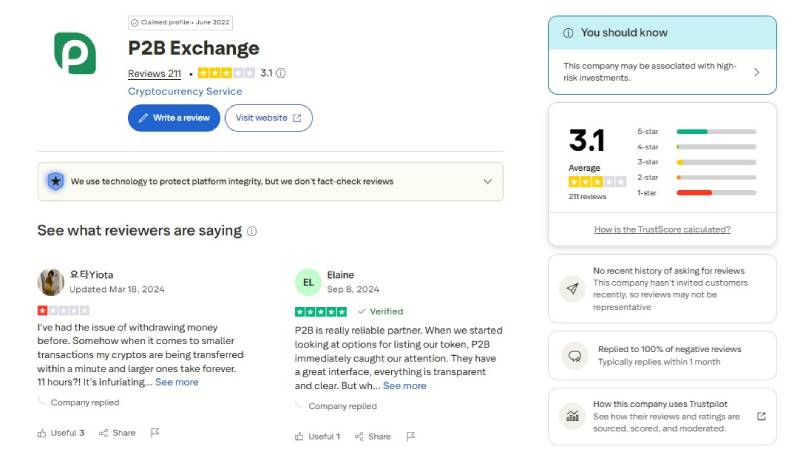Click How this company uses Trustpilot
The width and height of the screenshot is (800, 455).
coord(660,404)
